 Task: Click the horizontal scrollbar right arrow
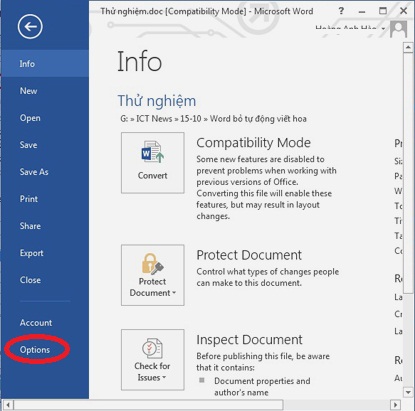pyautogui.click(x=395, y=405)
